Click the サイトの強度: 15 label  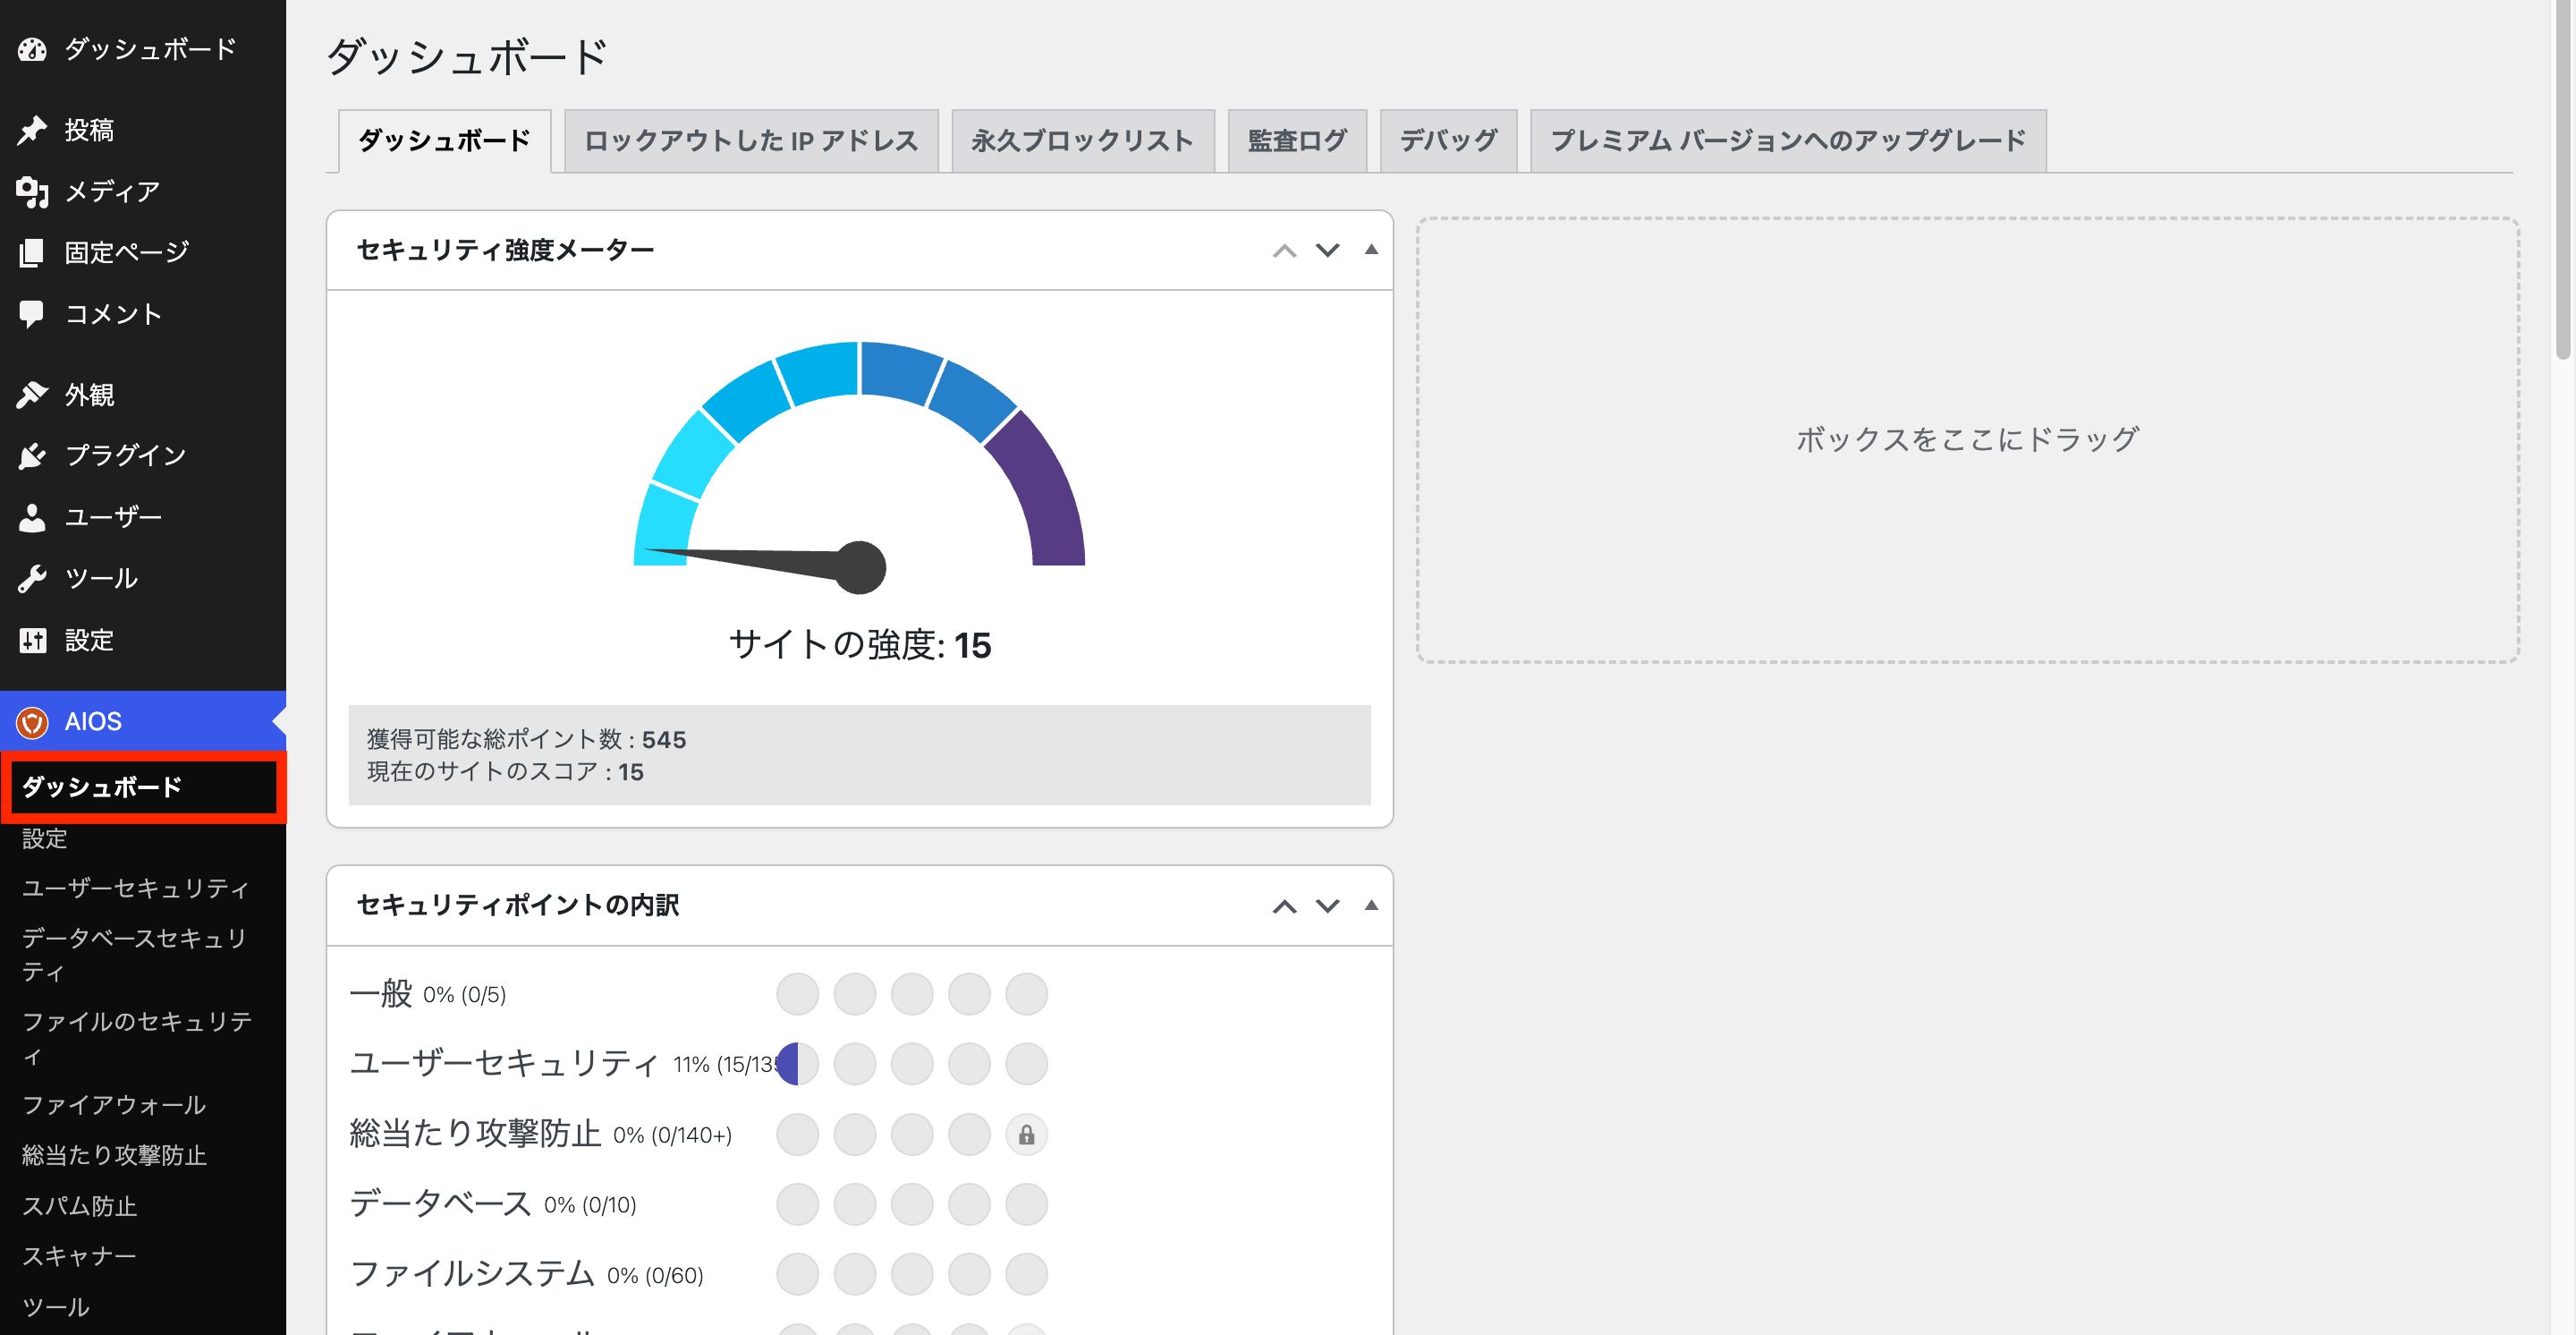860,645
